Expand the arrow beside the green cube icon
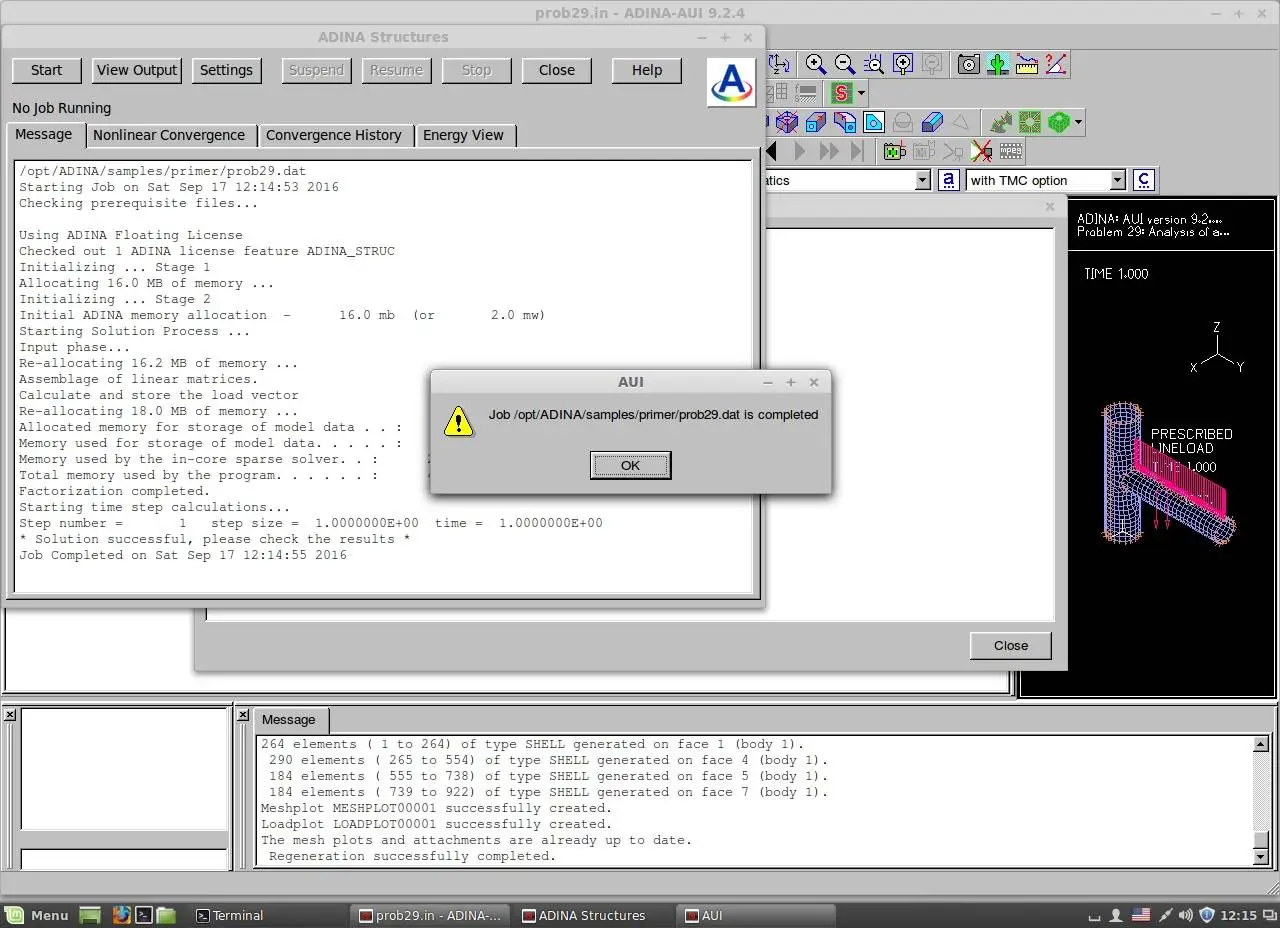 point(1078,122)
